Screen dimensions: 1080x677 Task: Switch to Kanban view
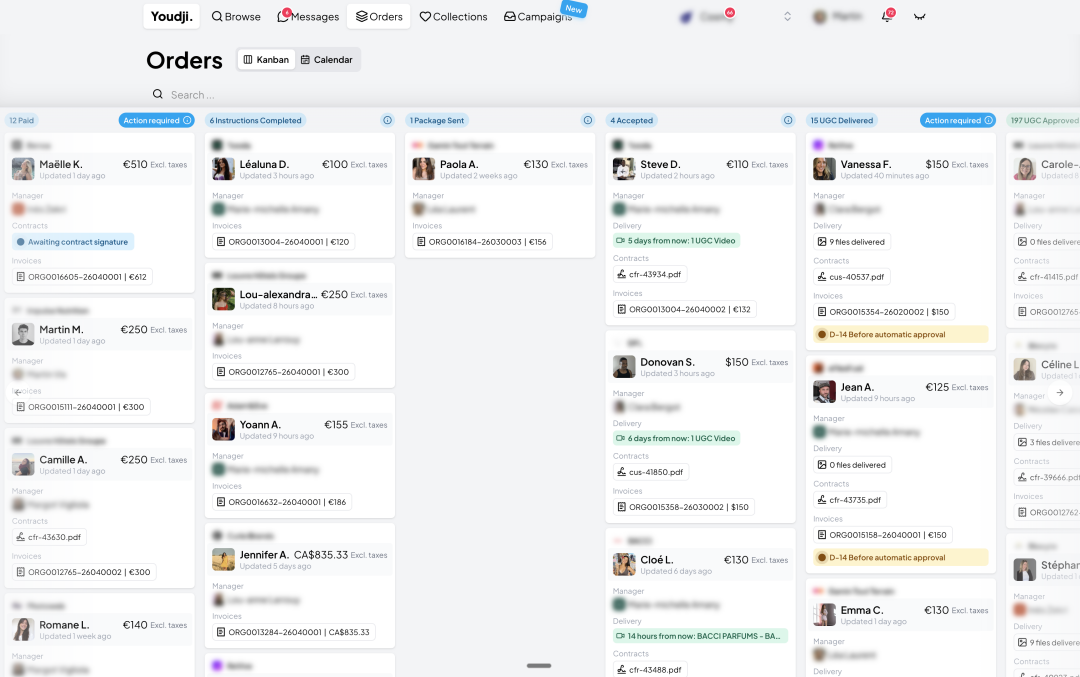(x=266, y=60)
